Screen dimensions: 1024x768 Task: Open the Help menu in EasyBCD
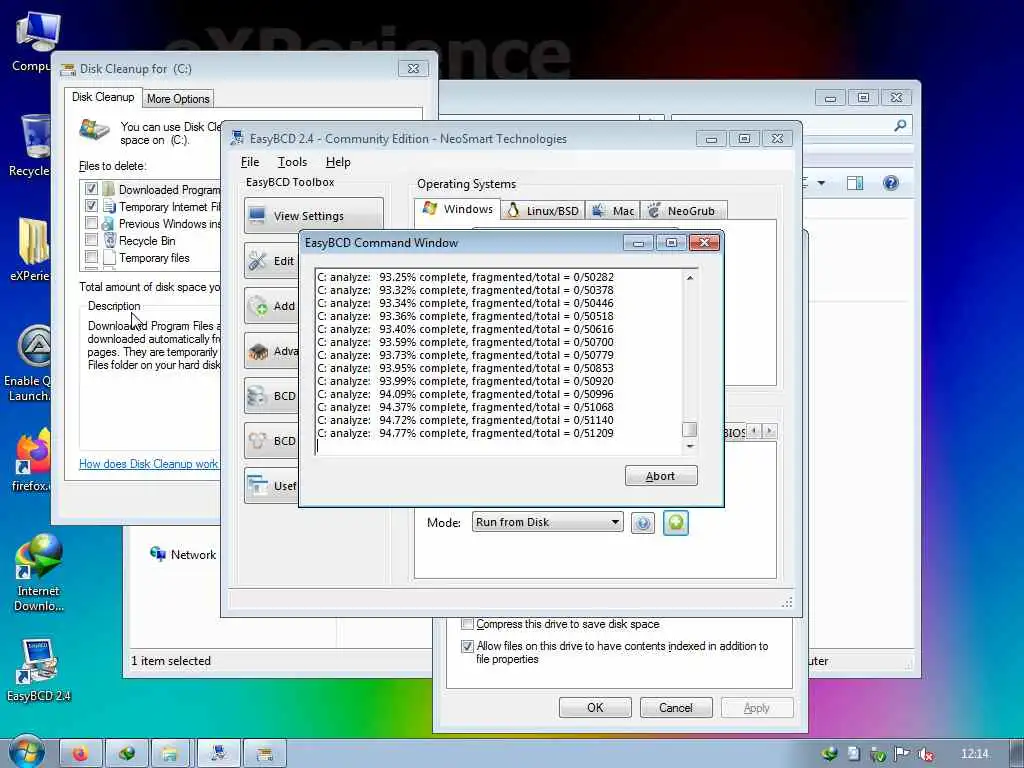(x=338, y=162)
